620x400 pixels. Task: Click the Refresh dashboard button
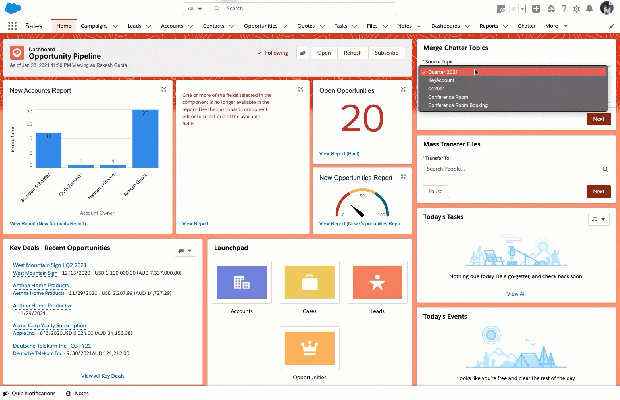(352, 53)
